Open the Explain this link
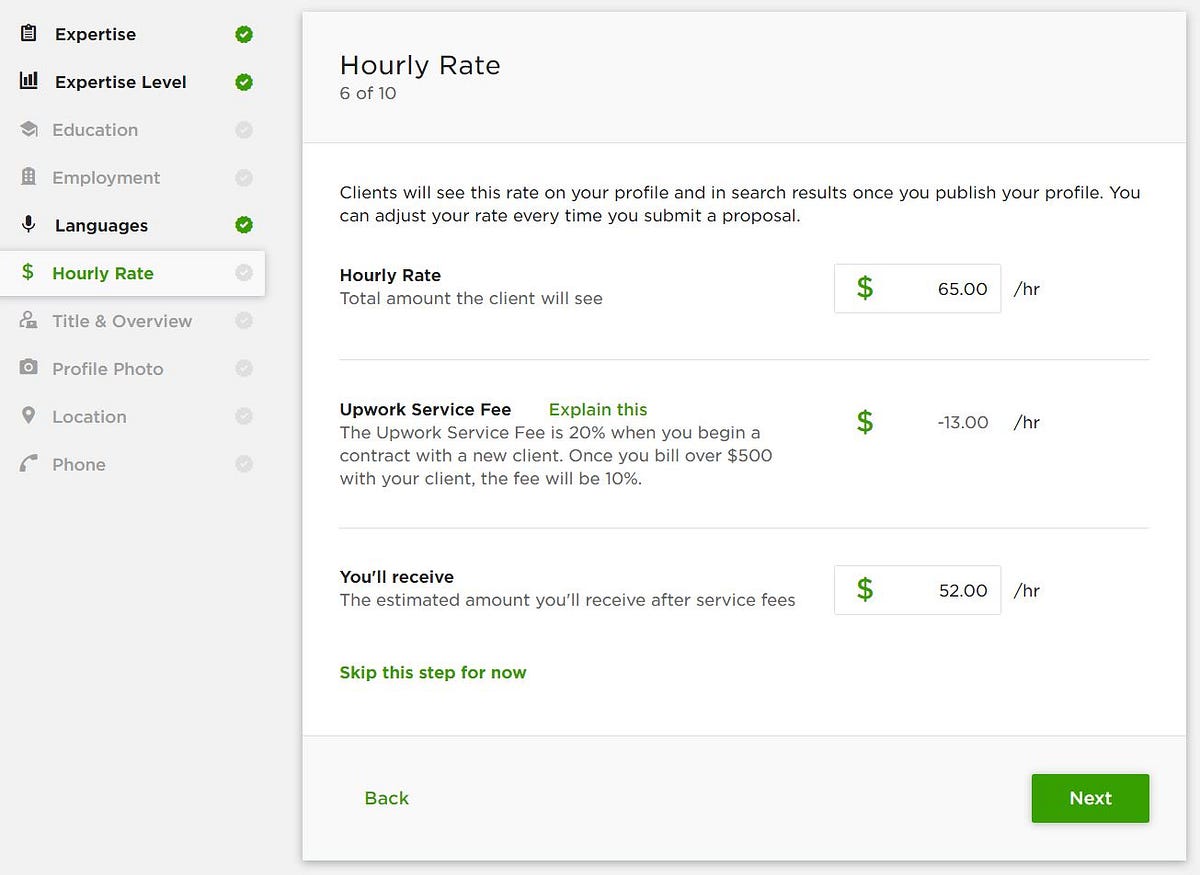 [x=598, y=409]
